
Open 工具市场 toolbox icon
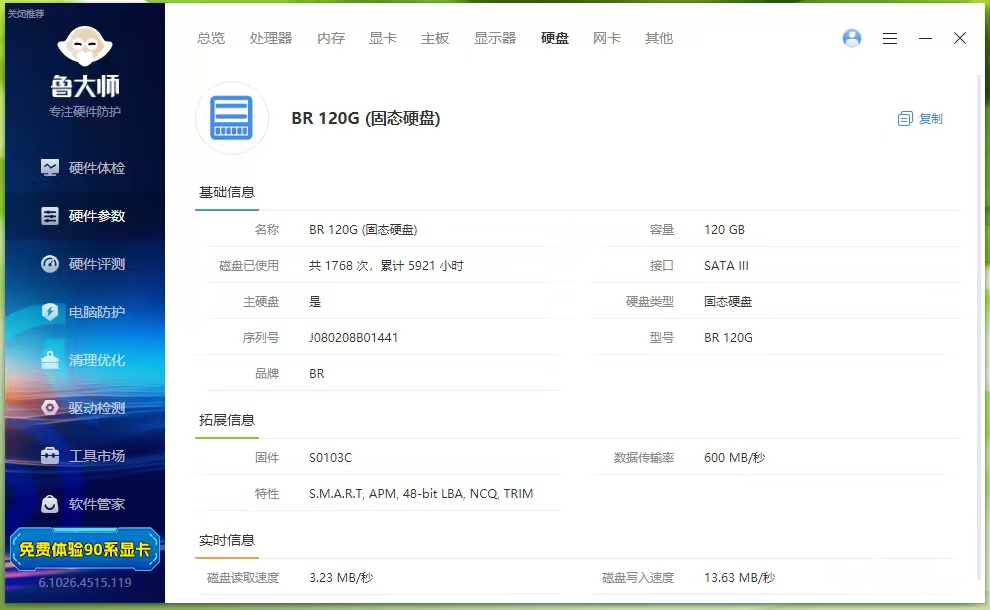[x=50, y=456]
